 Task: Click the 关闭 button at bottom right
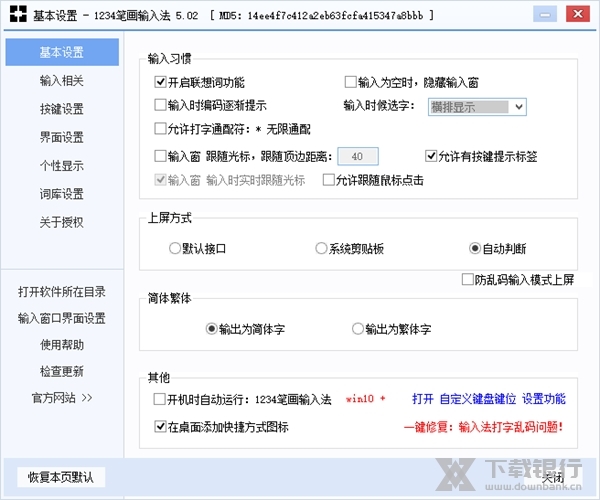click(x=553, y=477)
